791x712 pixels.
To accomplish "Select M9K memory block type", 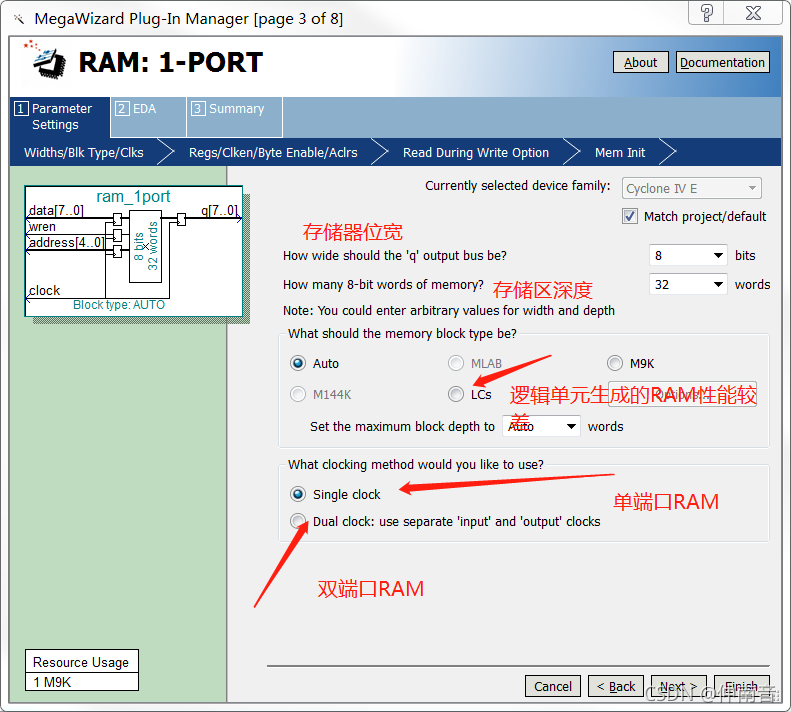I will [614, 363].
